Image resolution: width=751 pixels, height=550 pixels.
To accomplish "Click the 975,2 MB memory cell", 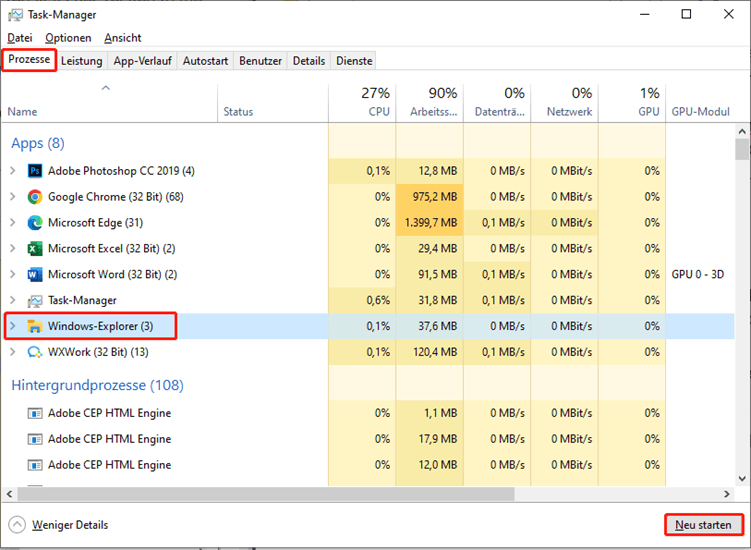I will coord(430,196).
